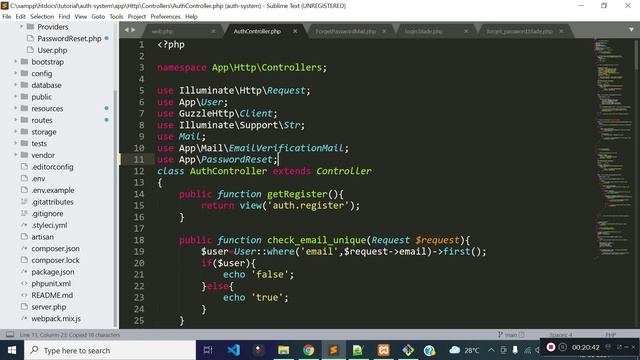Click line number 18 in gutter

[x=139, y=240]
